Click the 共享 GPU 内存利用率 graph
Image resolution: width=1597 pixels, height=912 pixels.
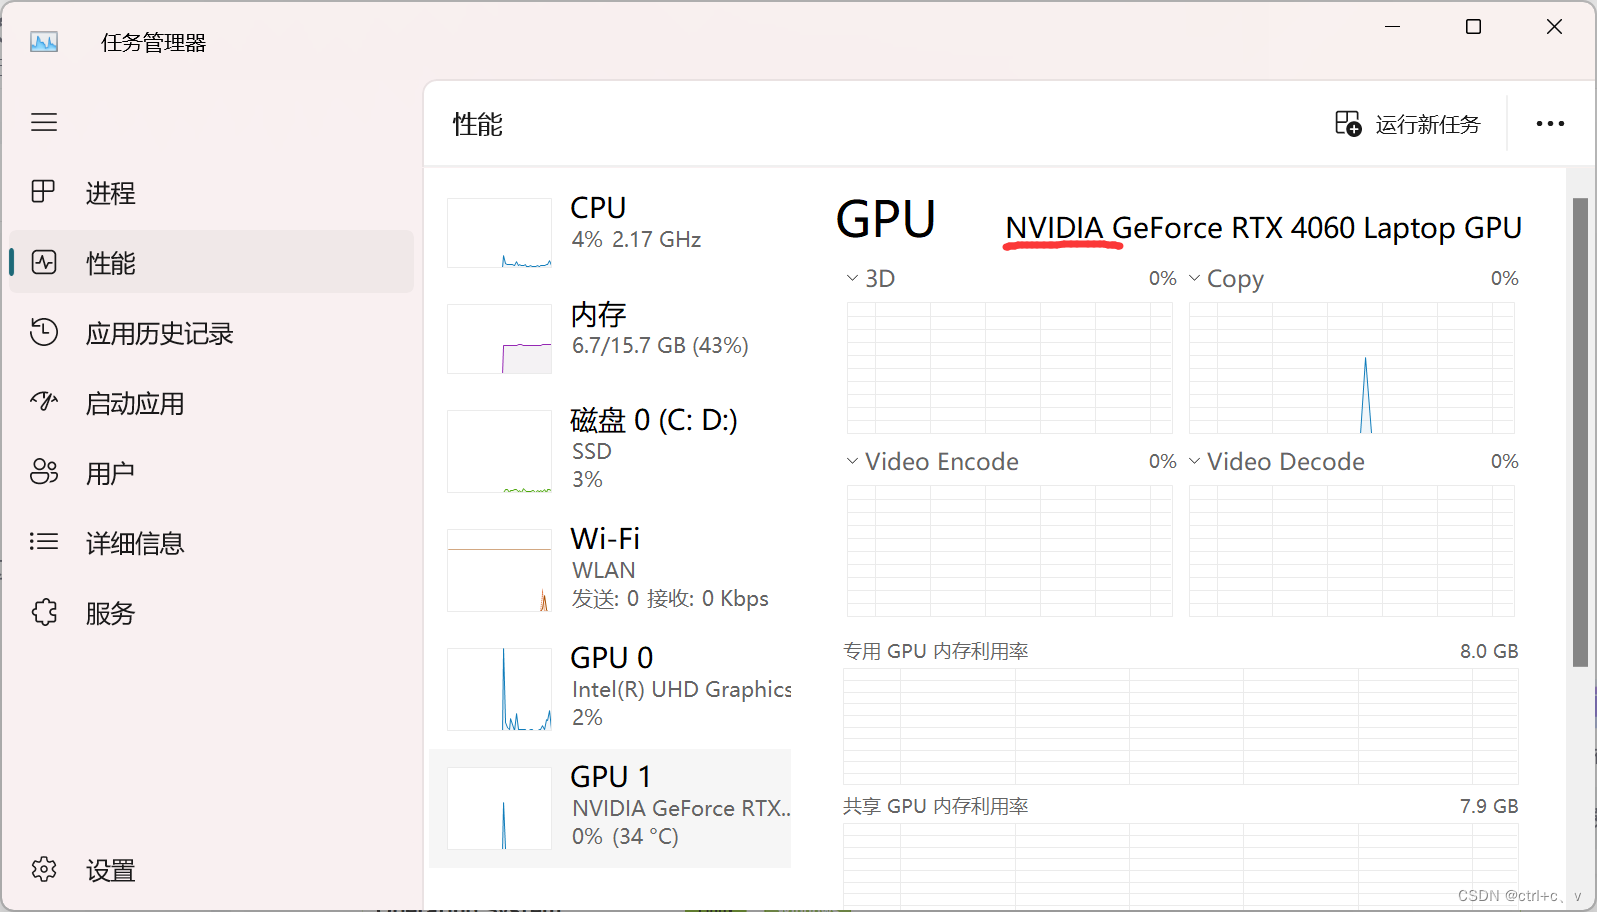click(1181, 866)
